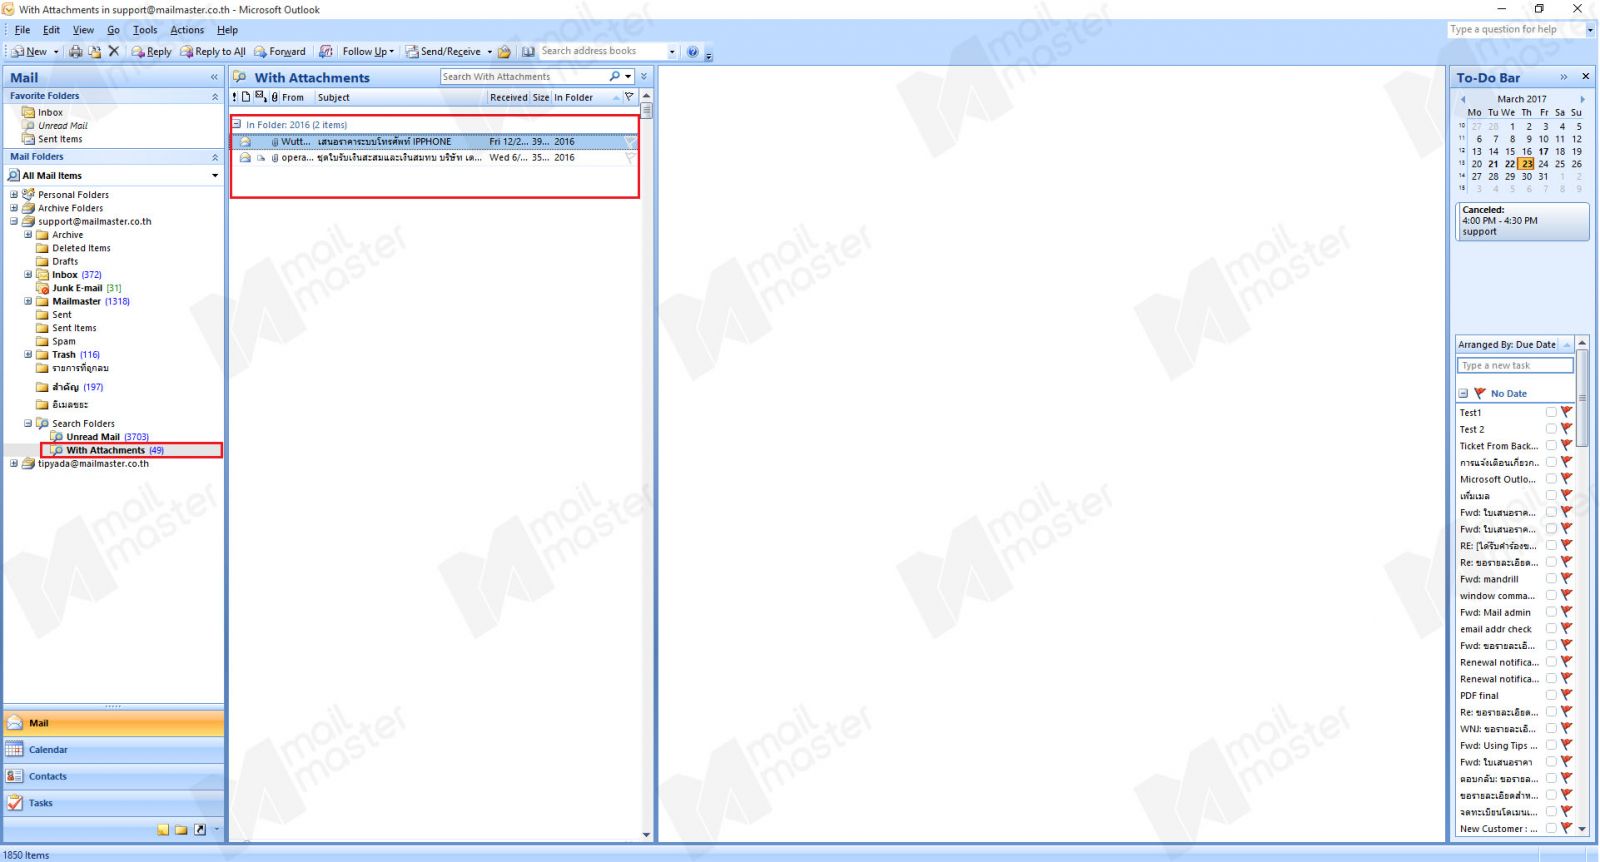Collapse the In Folder: 2016 group

click(x=237, y=125)
